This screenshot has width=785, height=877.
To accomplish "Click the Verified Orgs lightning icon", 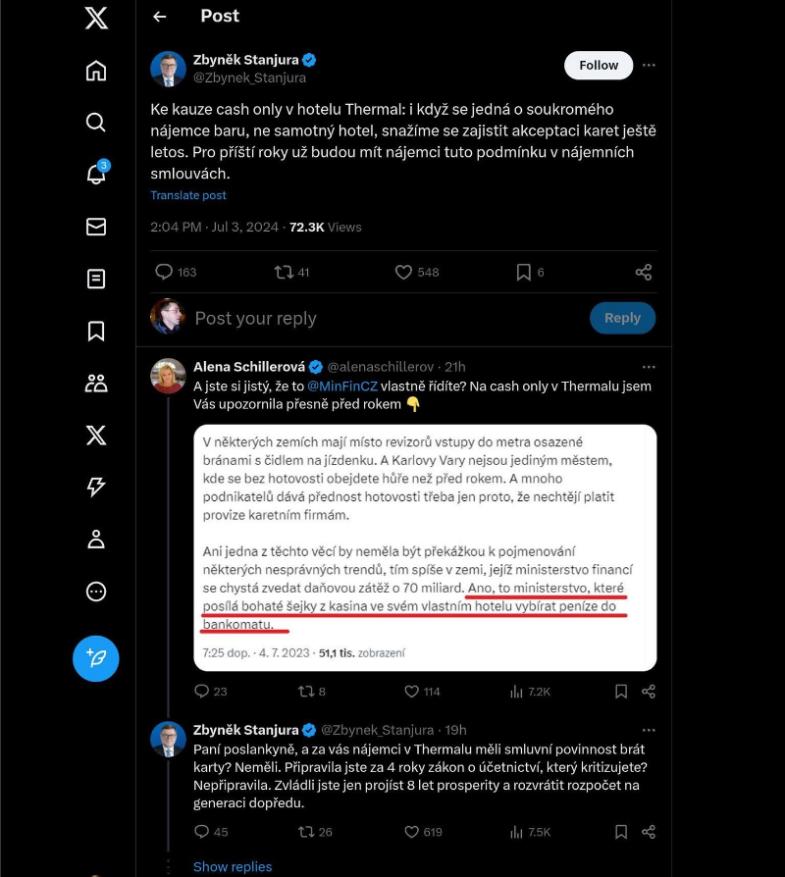I will tap(96, 486).
